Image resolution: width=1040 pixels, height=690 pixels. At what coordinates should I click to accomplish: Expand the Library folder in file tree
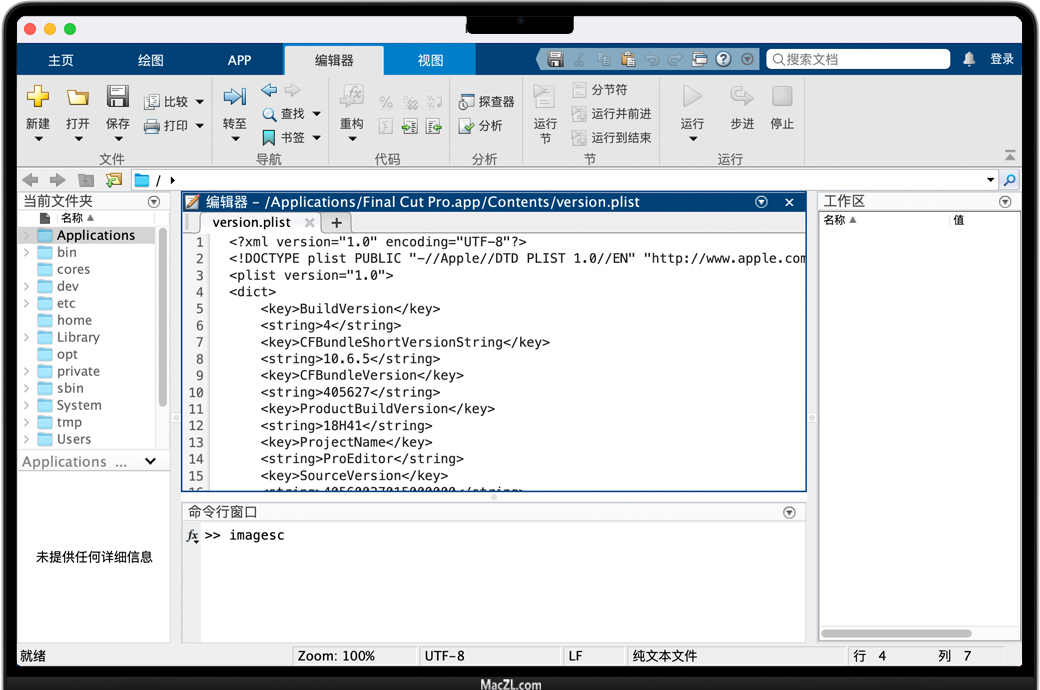26,338
